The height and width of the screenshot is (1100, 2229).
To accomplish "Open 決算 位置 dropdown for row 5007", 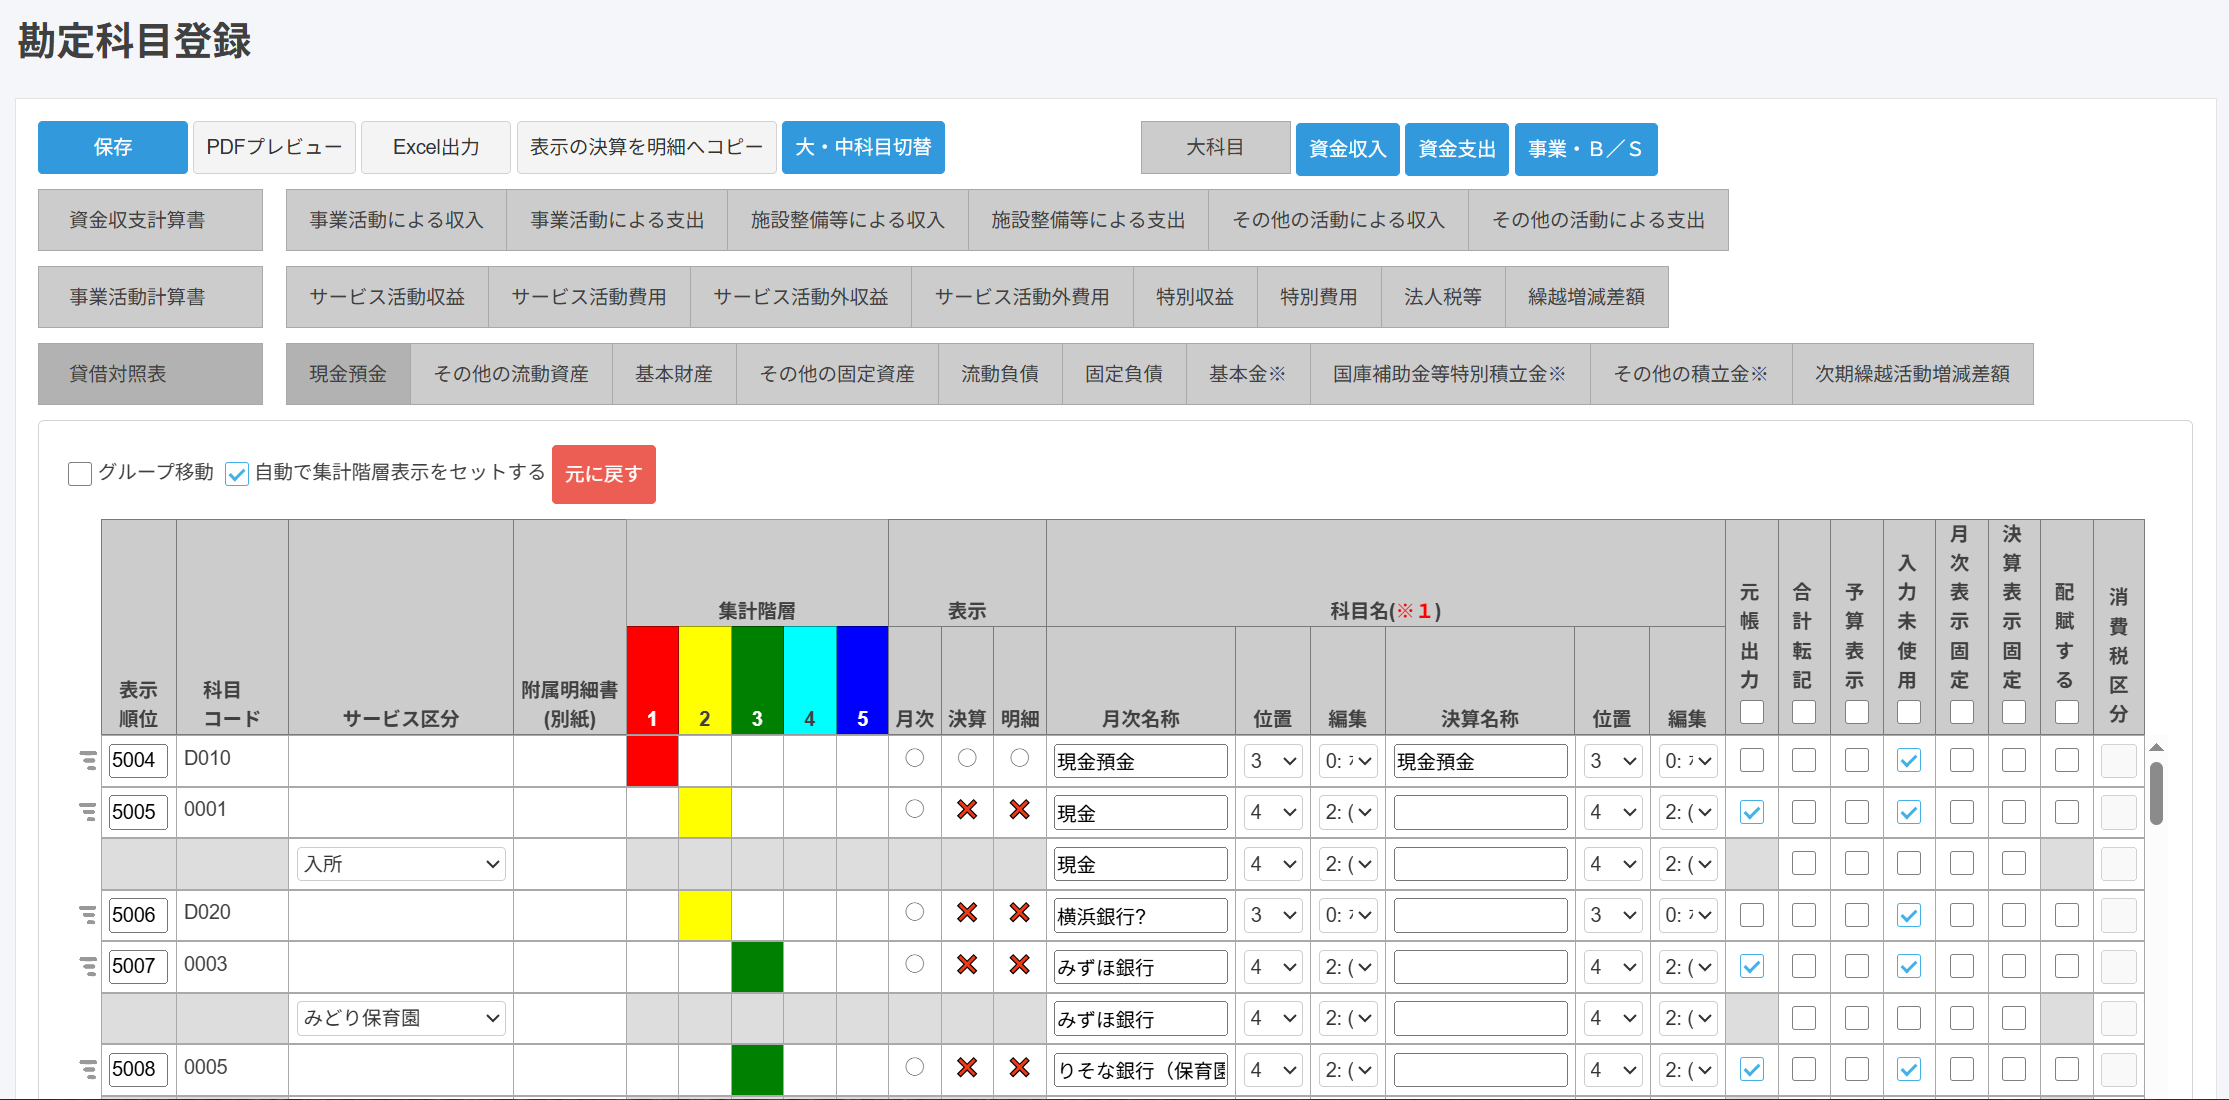I will click(x=1613, y=968).
